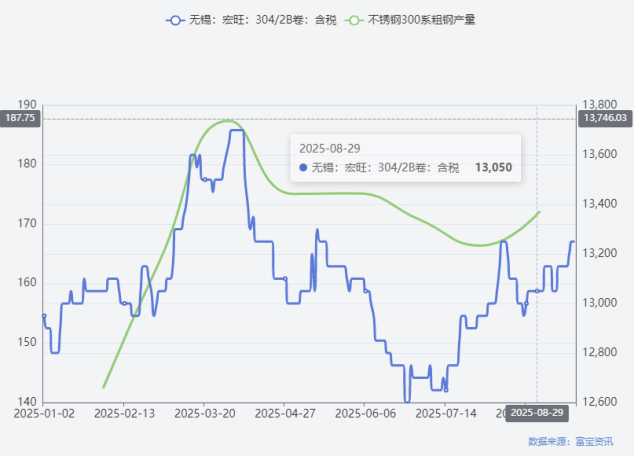Screen dimensions: 635x456
Task: Click the 12,600 right y-axis label
Action: tap(599, 402)
